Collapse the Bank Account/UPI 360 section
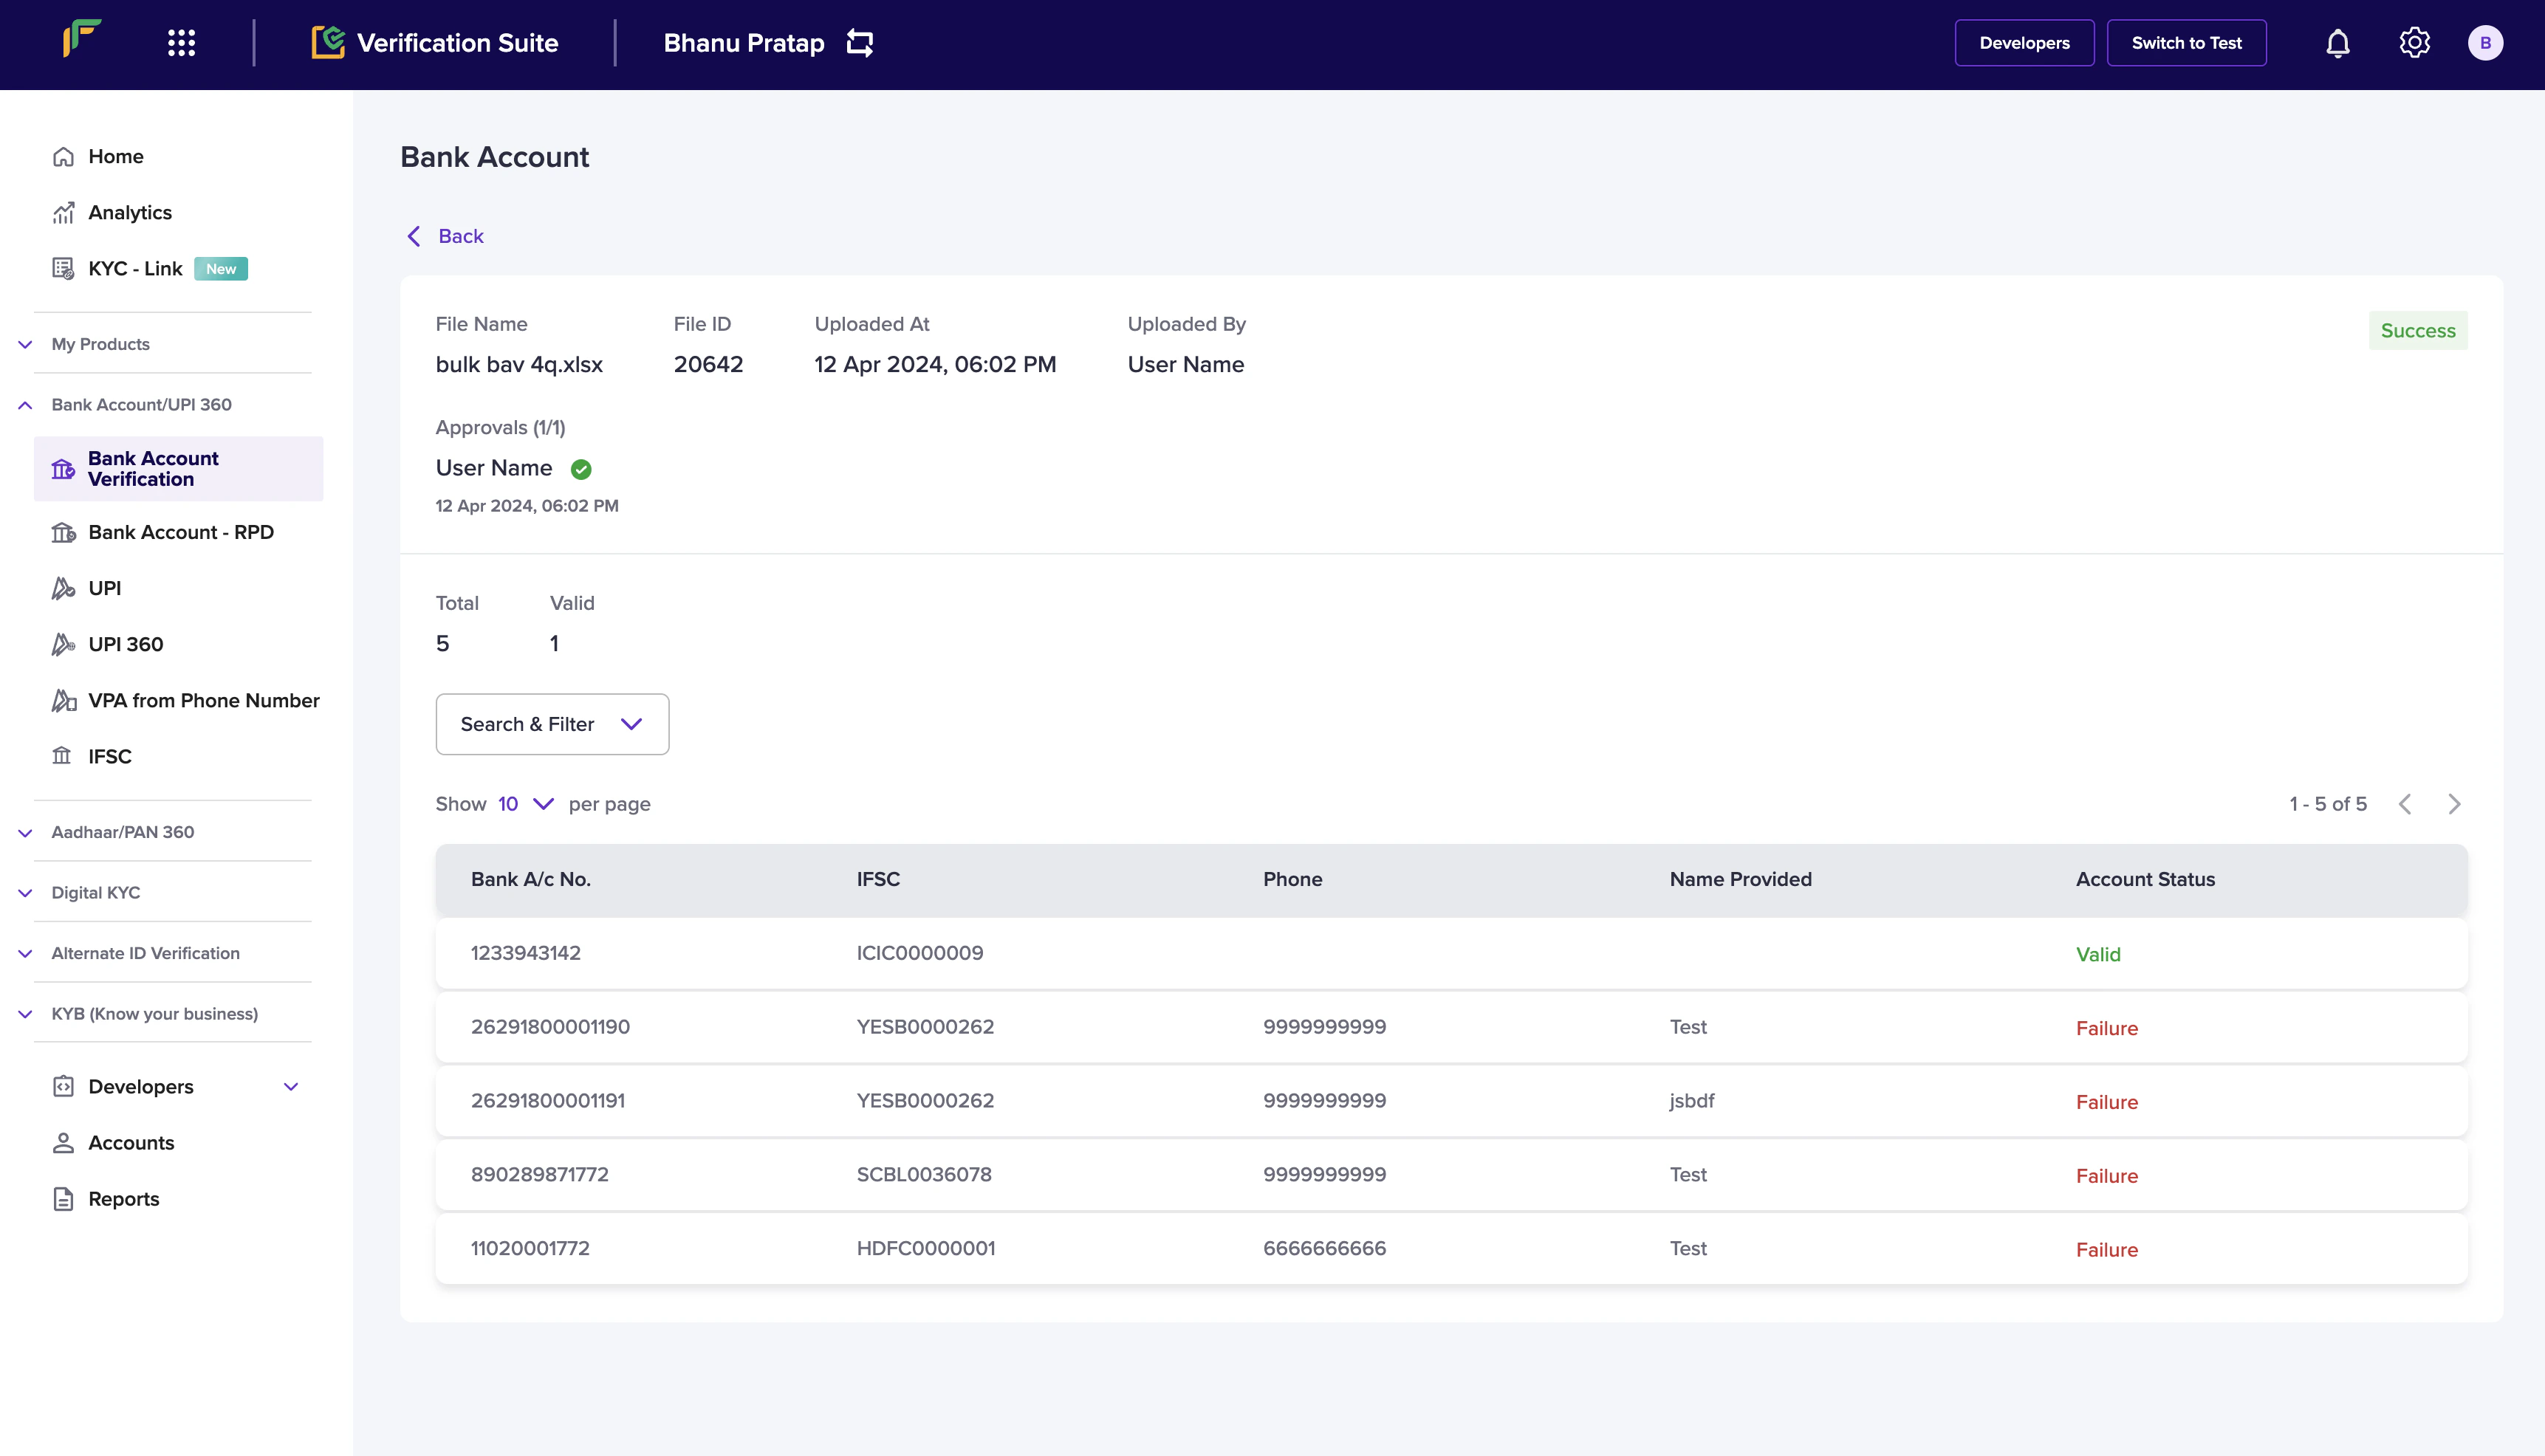This screenshot has width=2545, height=1456. point(141,405)
